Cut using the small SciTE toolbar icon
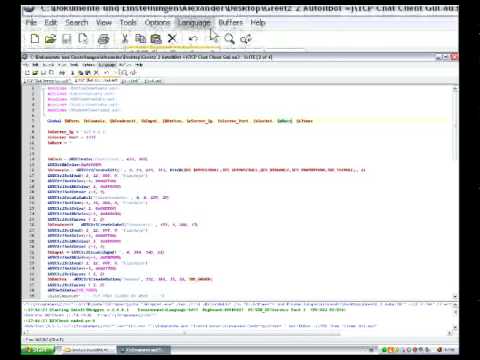Viewport: 480px width, 360px height. 73,72
